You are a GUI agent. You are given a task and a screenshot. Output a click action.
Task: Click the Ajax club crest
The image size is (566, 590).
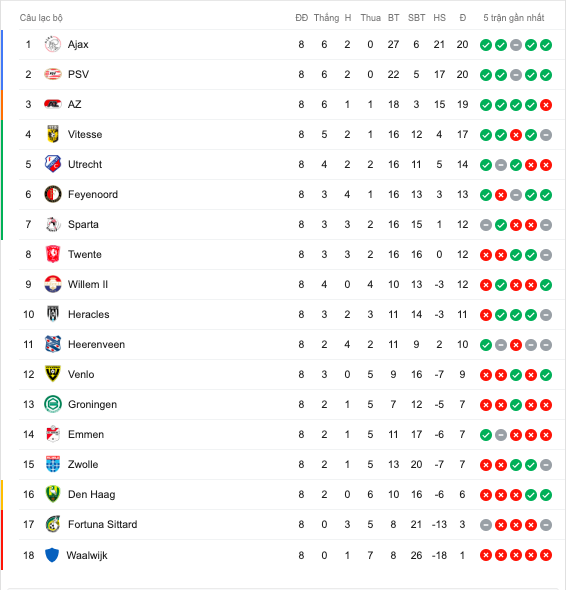click(x=53, y=44)
